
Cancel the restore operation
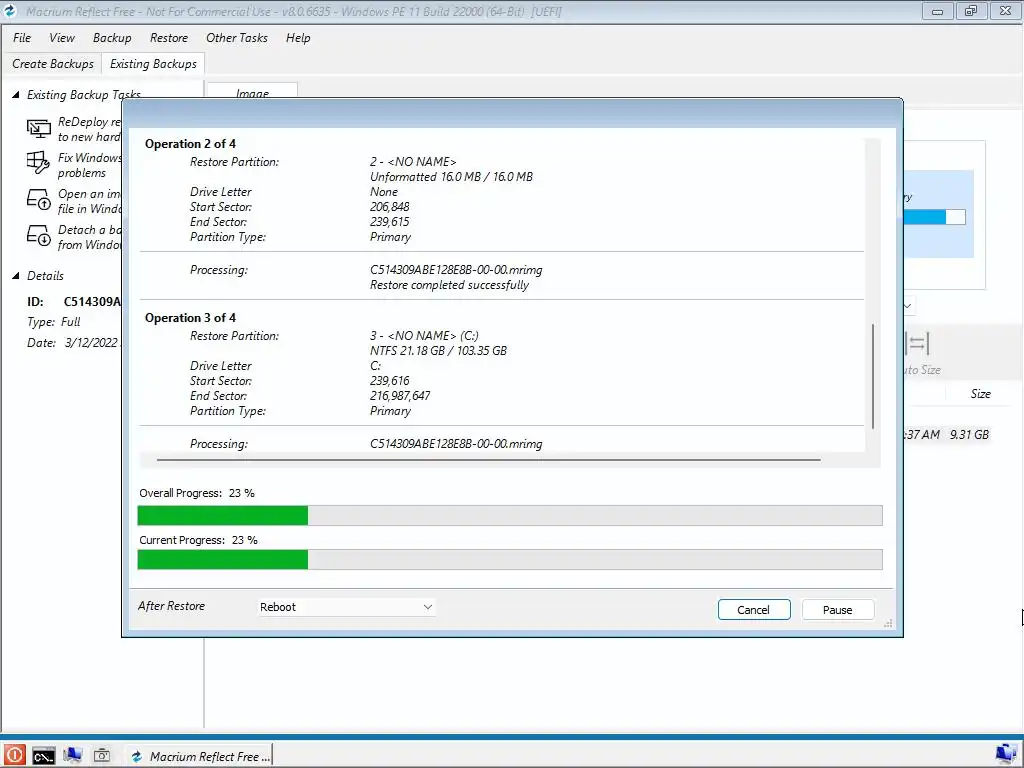(x=754, y=609)
